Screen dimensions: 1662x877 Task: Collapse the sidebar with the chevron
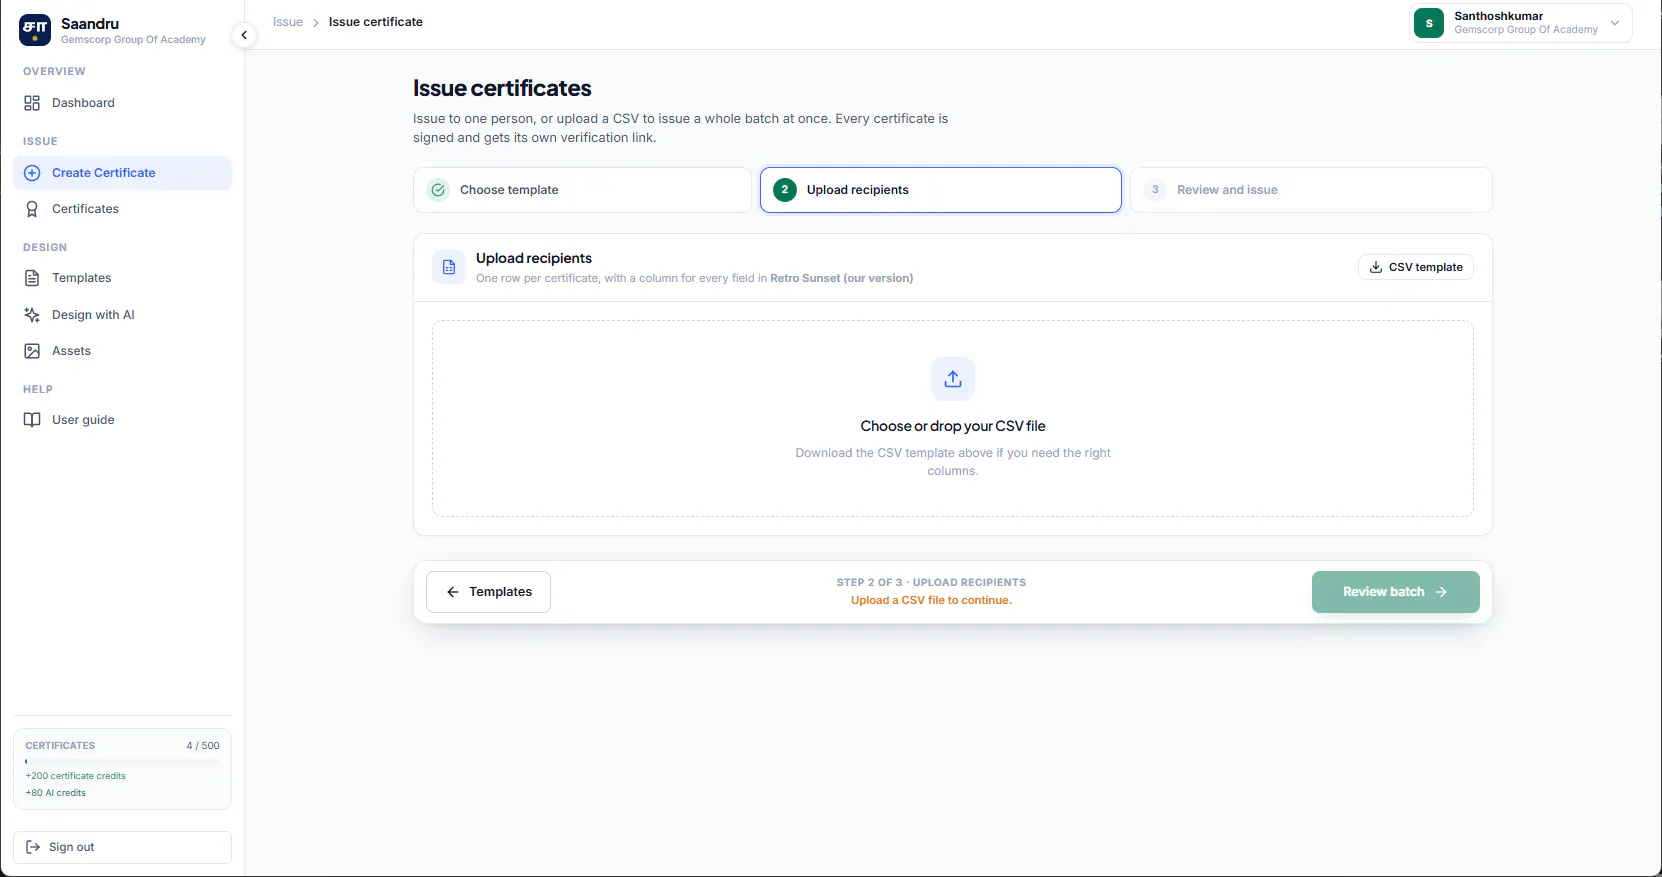[244, 35]
